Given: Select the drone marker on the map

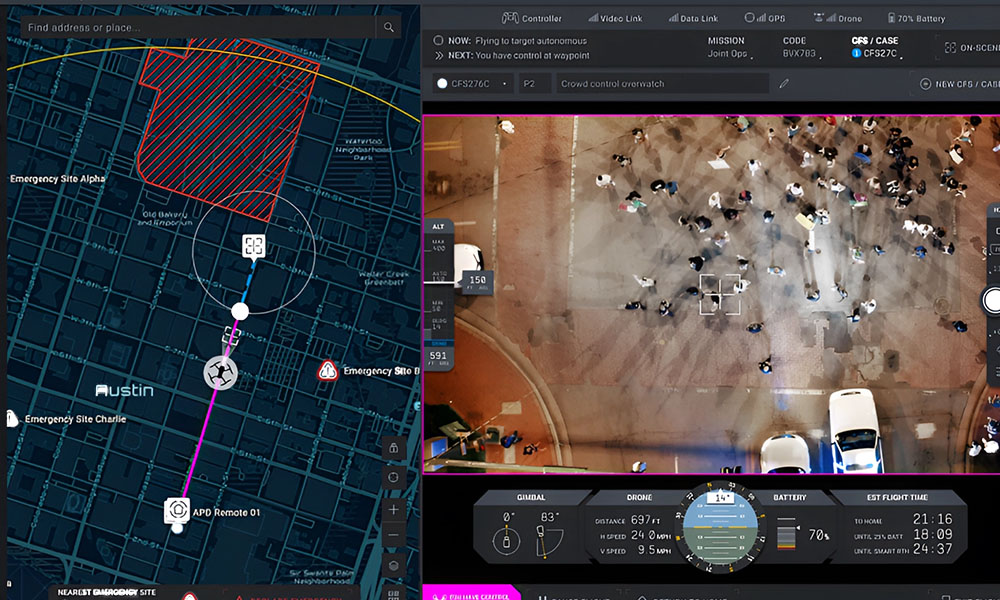Looking at the screenshot, I should tap(220, 373).
